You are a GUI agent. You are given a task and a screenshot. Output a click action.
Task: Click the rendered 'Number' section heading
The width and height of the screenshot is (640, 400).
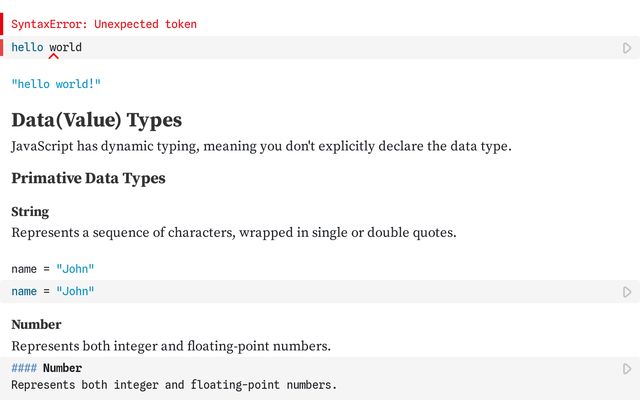(36, 325)
